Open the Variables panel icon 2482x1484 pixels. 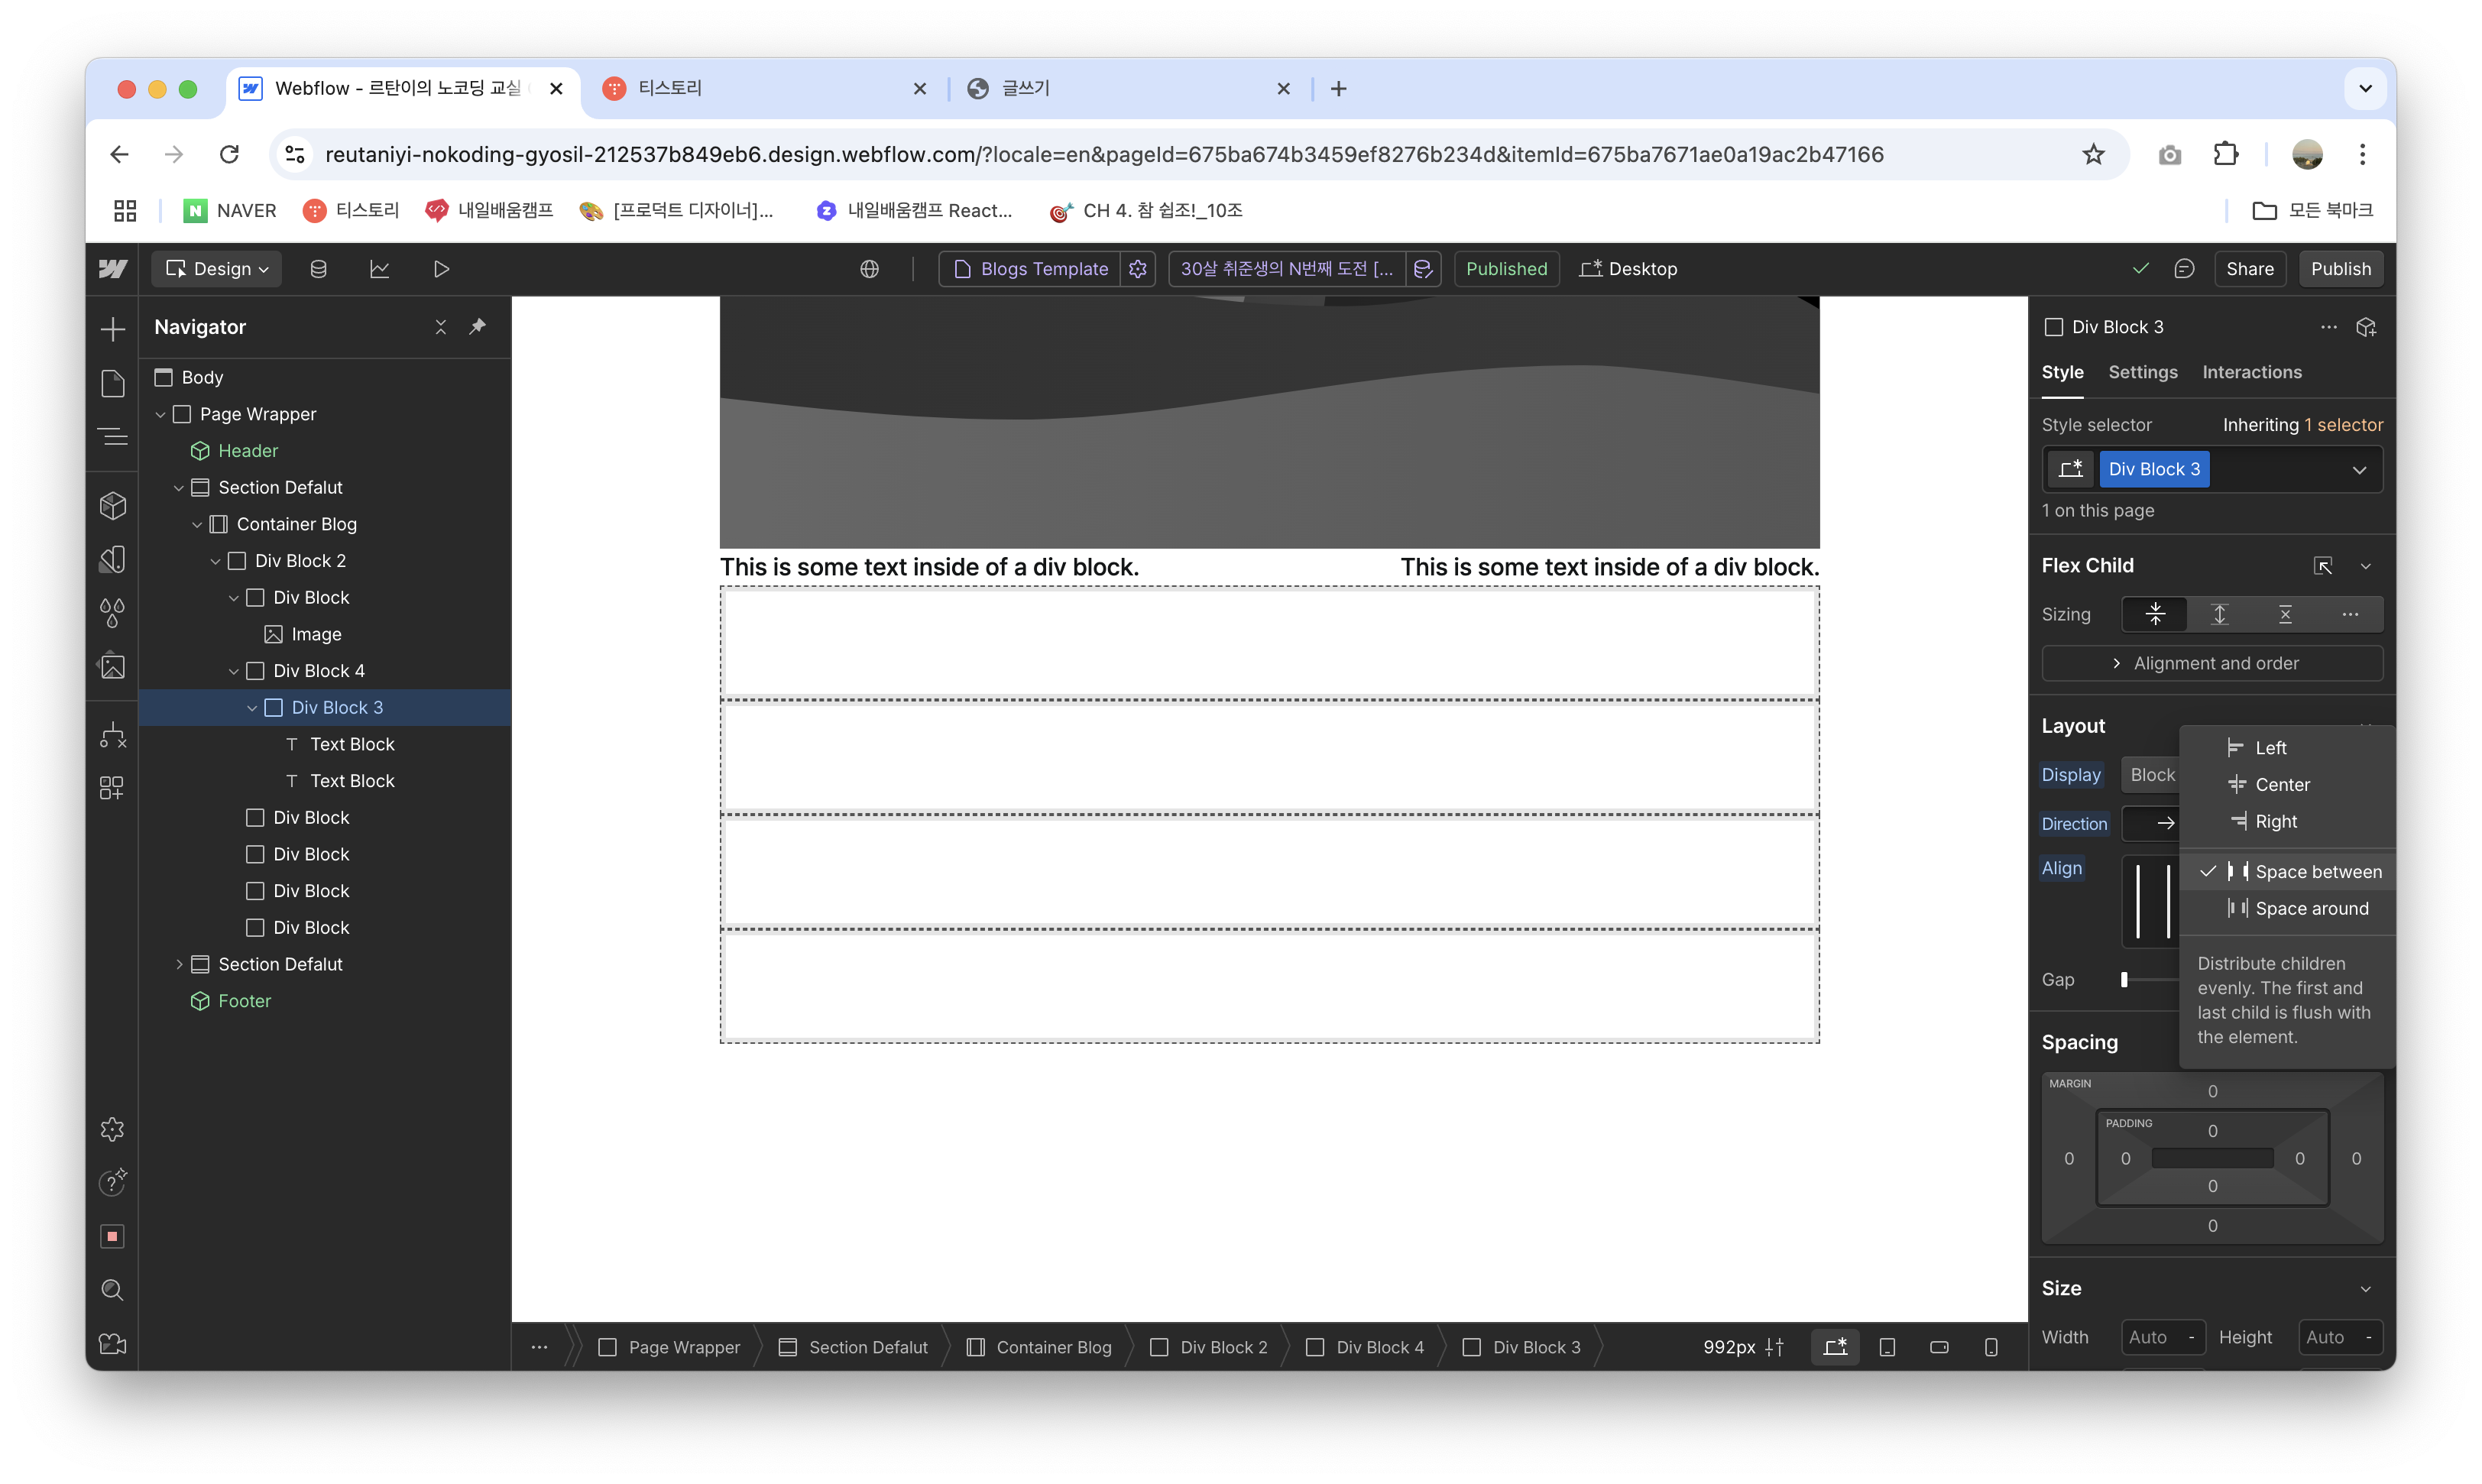113,559
